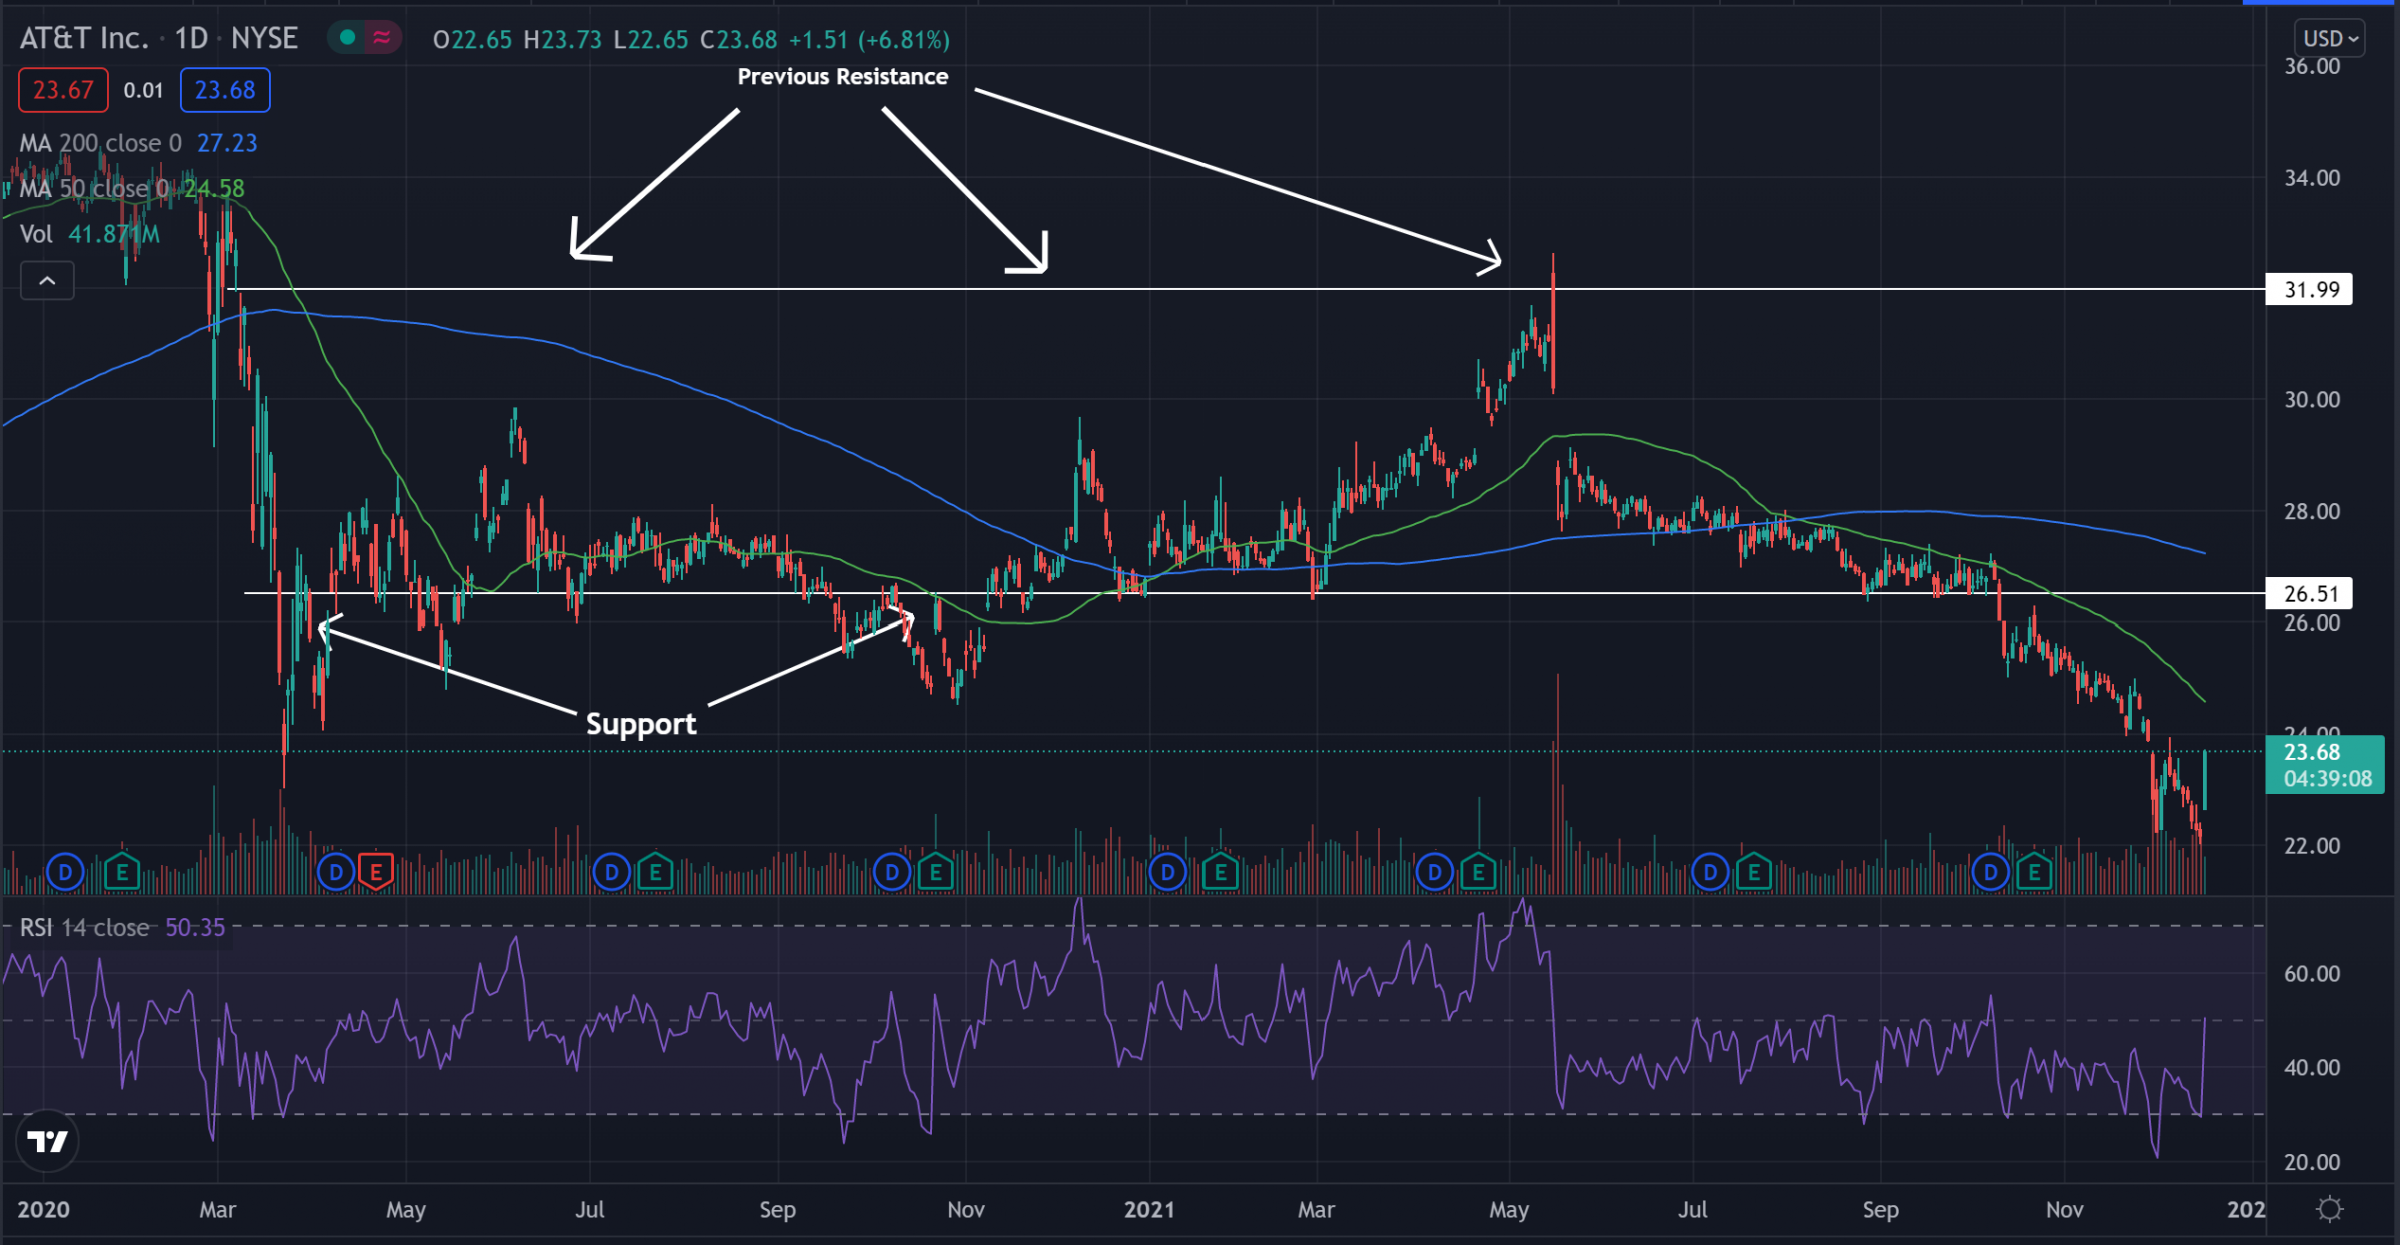Viewport: 2400px width, 1245px height.
Task: Click the RSI 60.00 scale label
Action: point(2312,974)
